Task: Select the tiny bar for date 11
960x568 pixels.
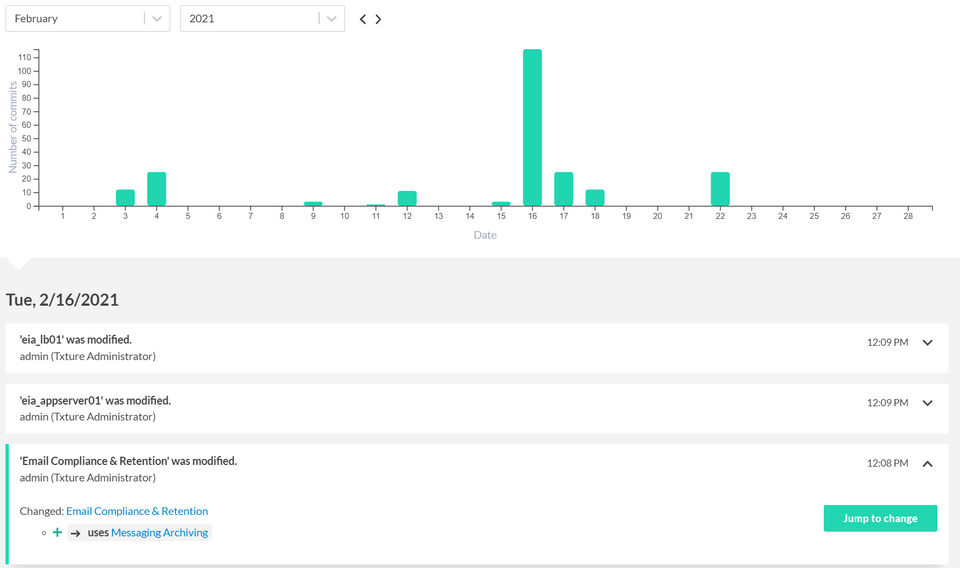Action: [375, 205]
